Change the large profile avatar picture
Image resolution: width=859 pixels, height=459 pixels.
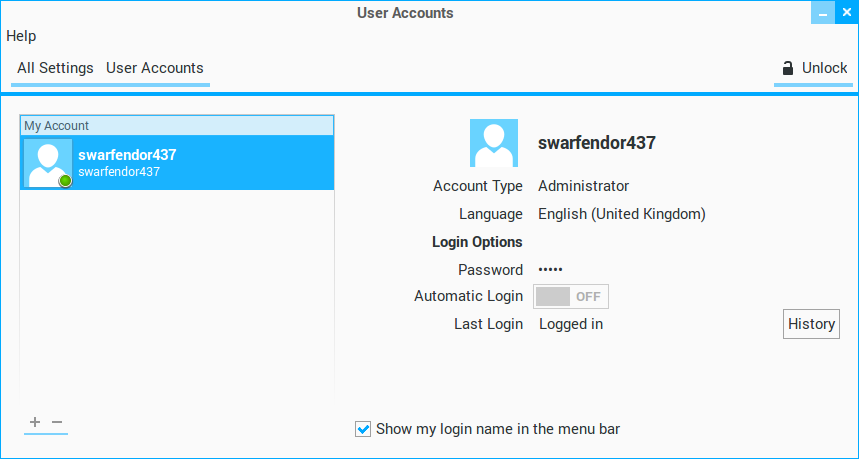[x=494, y=143]
